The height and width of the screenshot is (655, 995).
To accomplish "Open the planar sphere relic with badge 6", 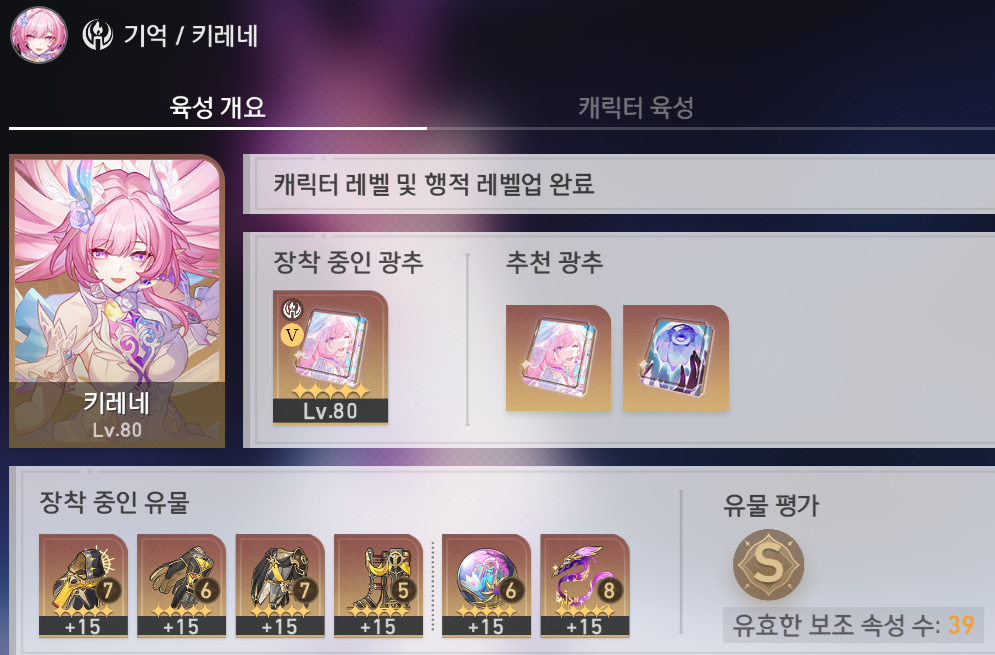I will coord(486,585).
